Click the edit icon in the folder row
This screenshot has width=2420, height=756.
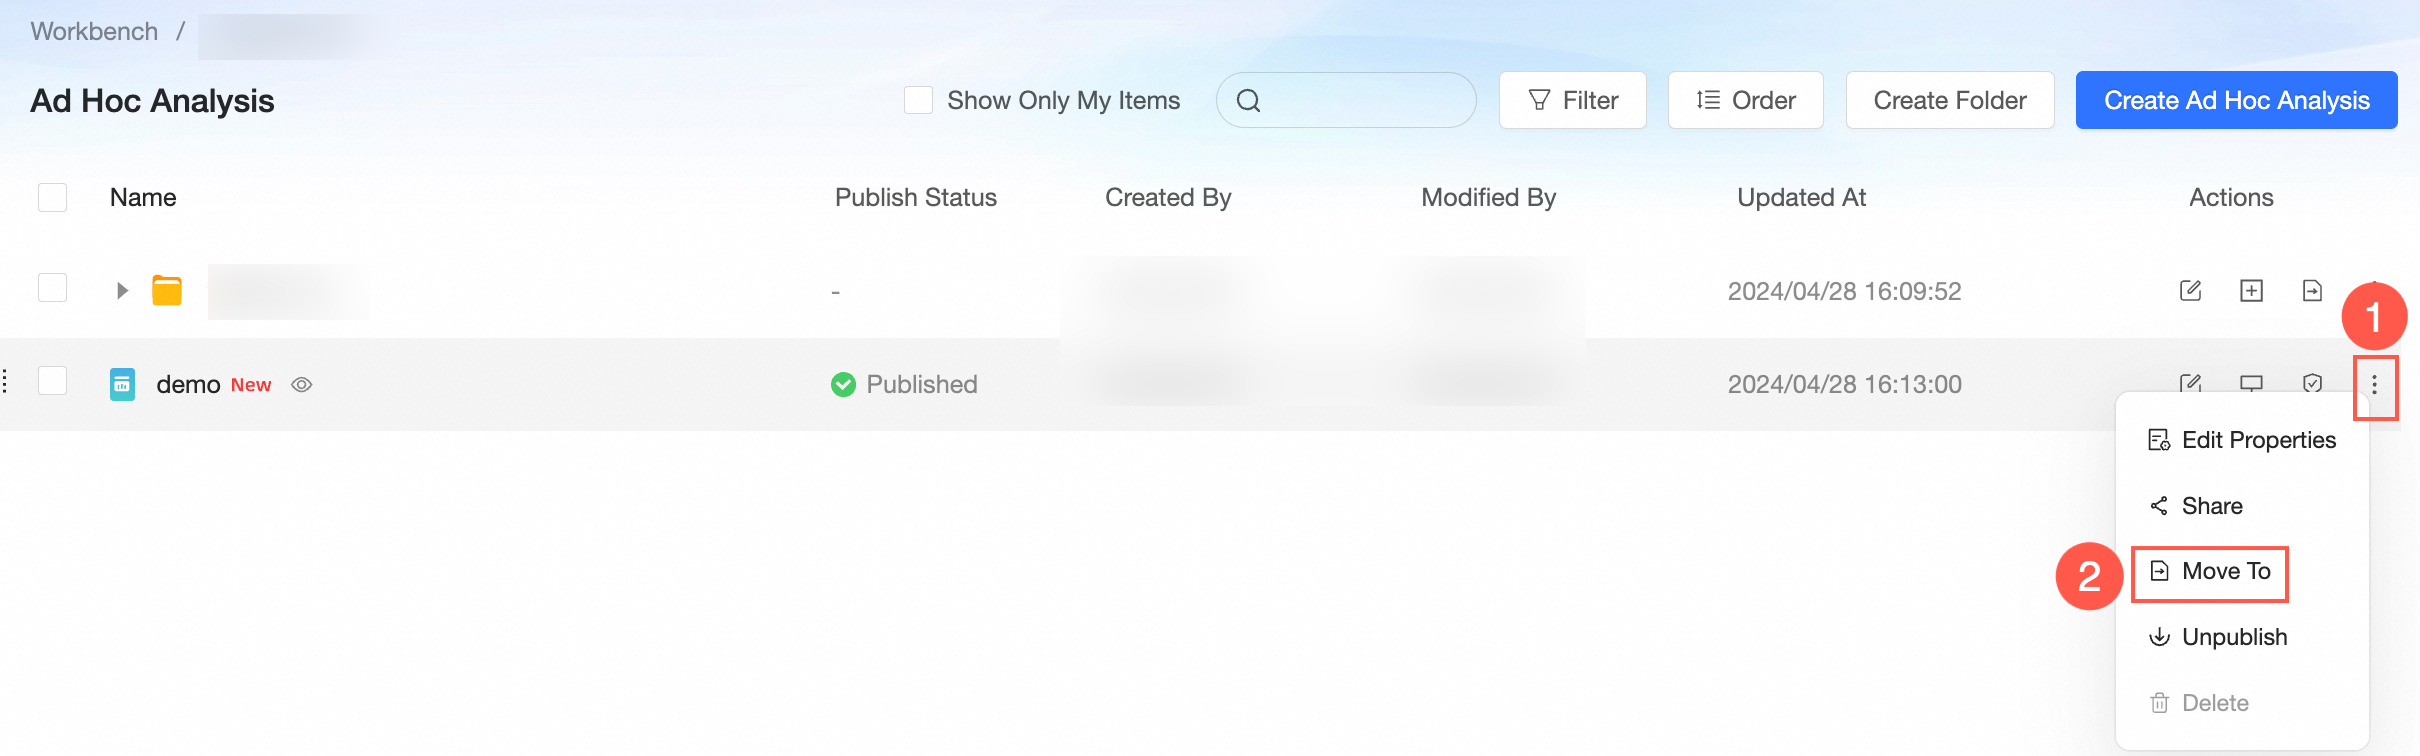click(2190, 291)
